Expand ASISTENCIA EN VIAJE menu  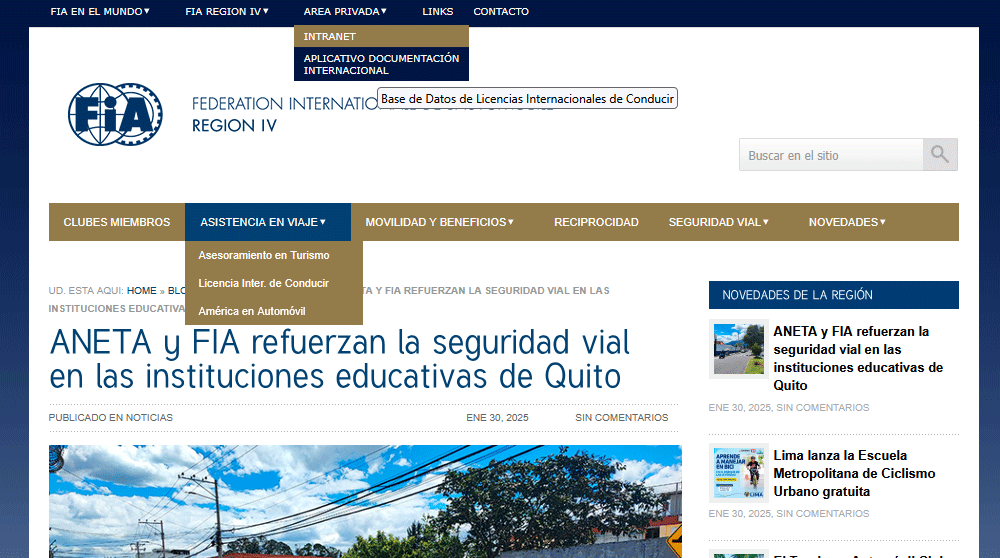point(268,222)
